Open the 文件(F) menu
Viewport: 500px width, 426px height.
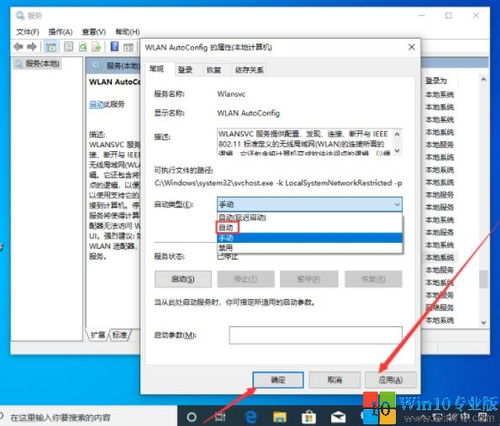(x=28, y=32)
